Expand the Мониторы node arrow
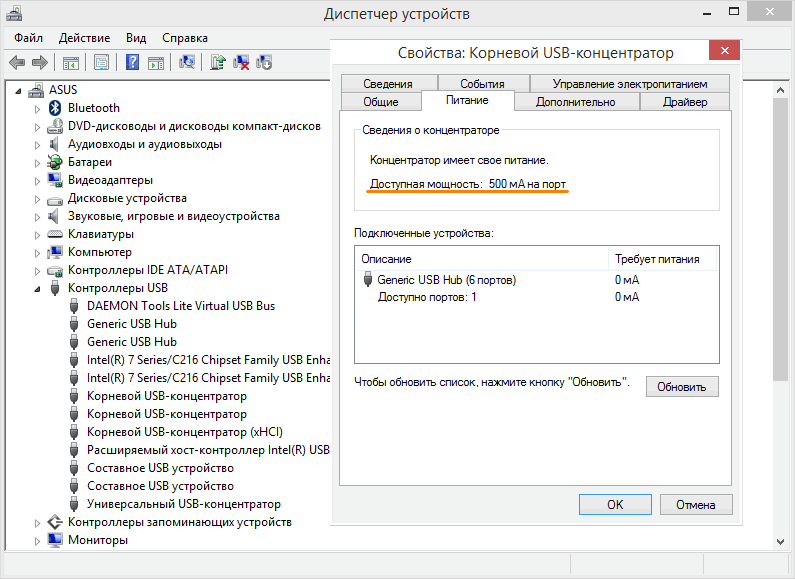Screen dimensions: 795x579 [x=37, y=540]
